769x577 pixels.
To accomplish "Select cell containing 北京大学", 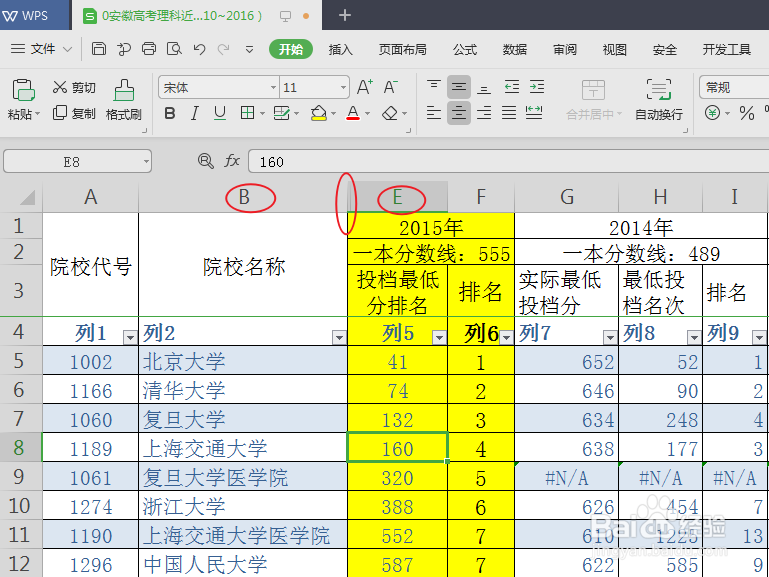I will click(243, 361).
